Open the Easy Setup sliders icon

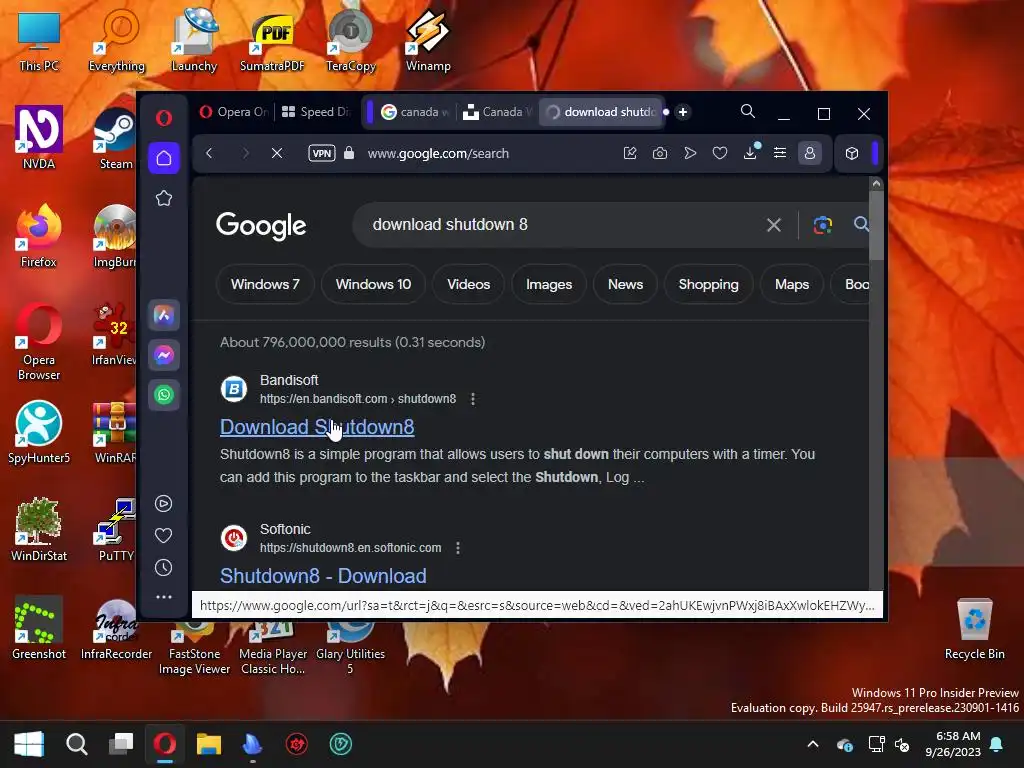click(x=780, y=153)
